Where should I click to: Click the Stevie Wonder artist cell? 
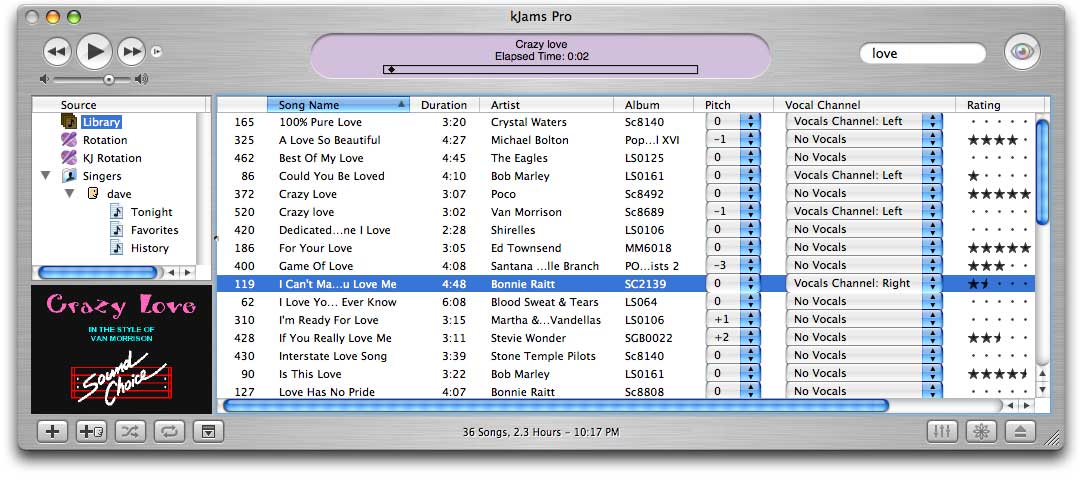(528, 338)
